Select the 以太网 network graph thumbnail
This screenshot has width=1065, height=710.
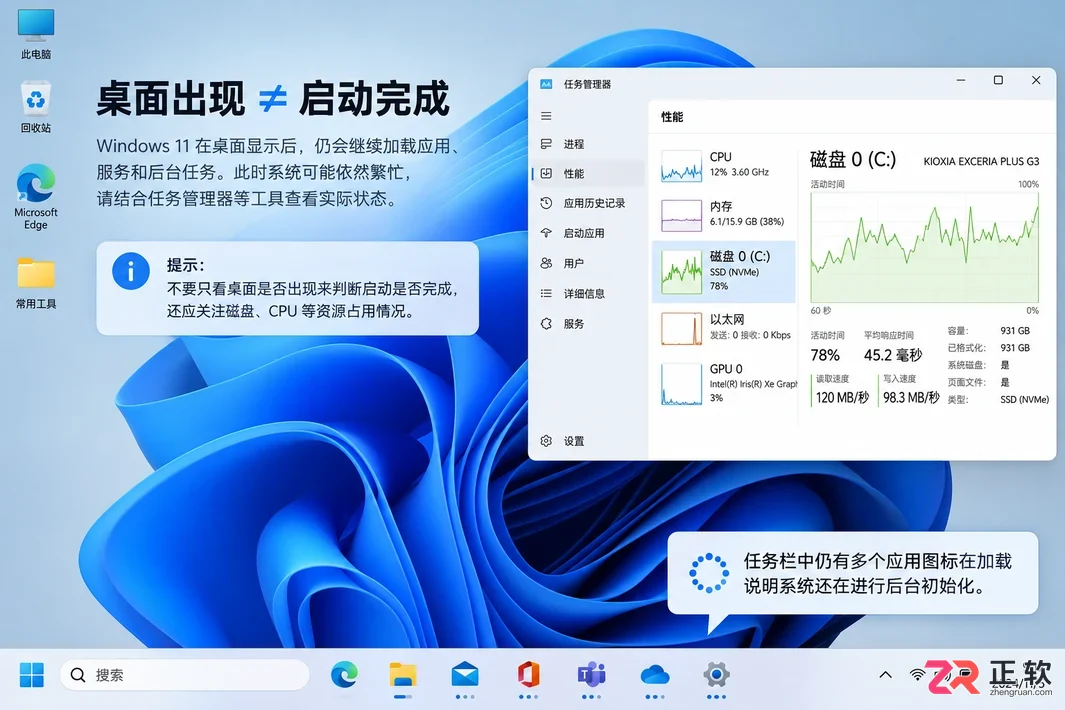[681, 328]
